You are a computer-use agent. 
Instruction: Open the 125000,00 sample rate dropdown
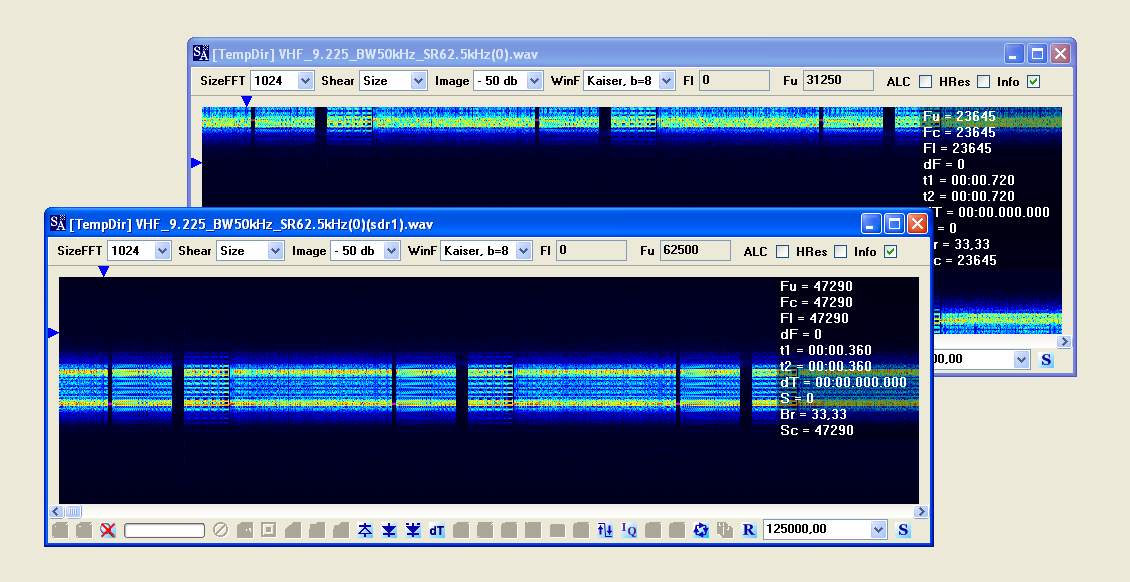point(878,529)
